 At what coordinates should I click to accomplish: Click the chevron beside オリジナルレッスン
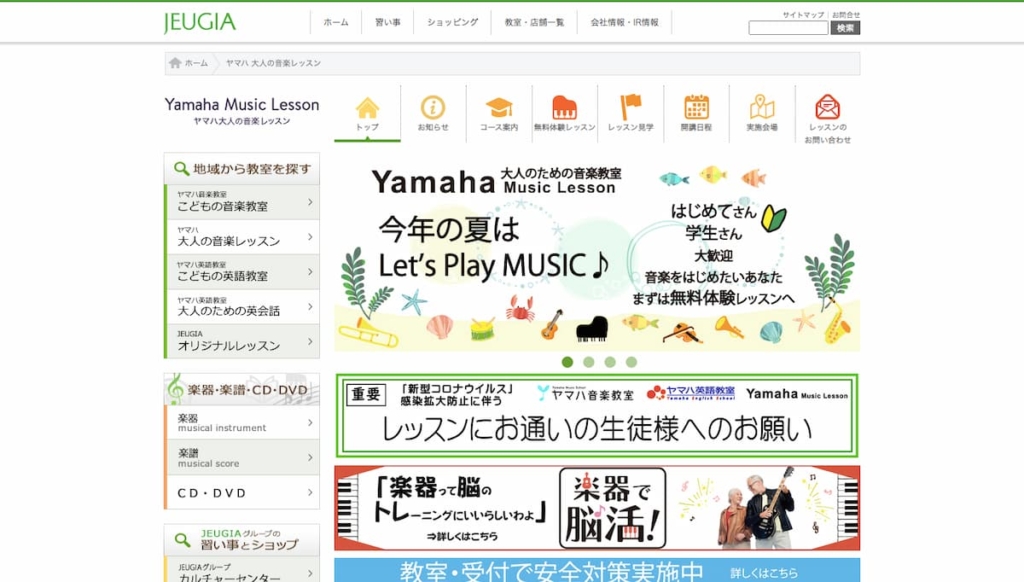coord(310,341)
